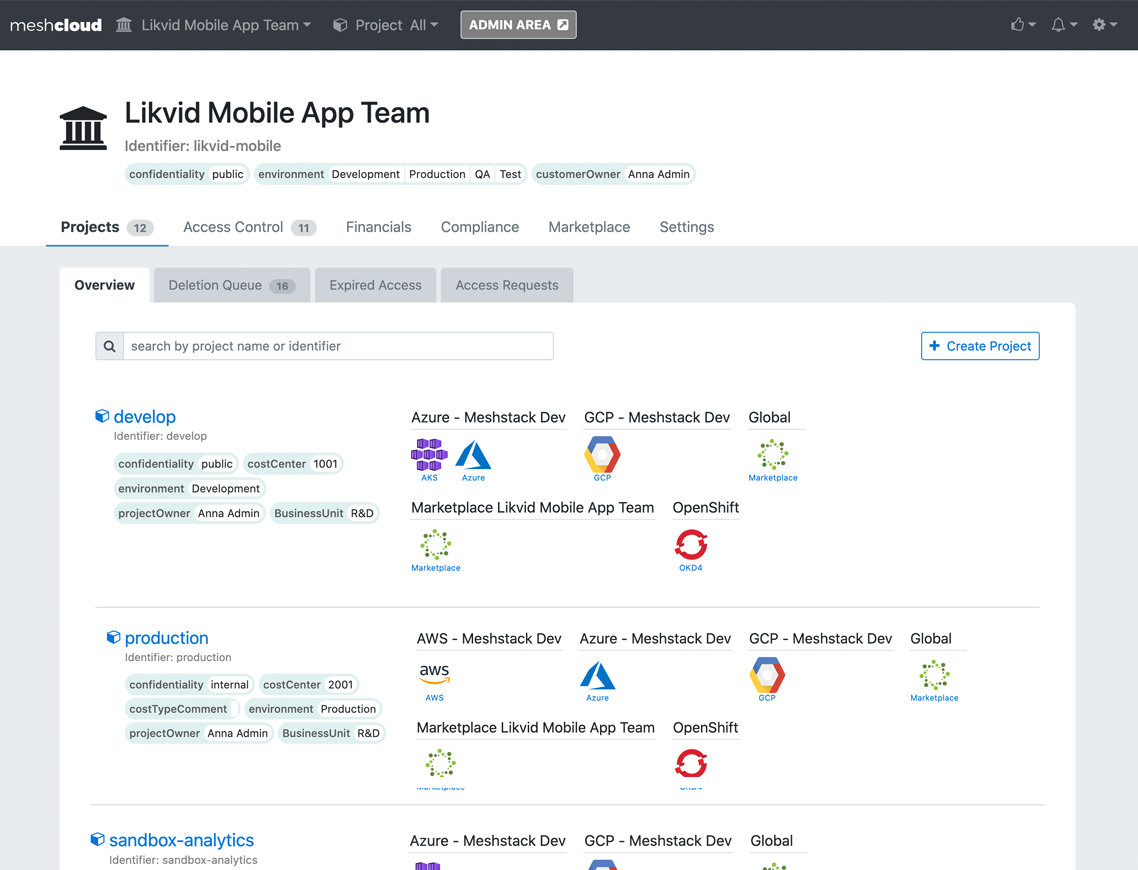Open the Project All dropdown
Image resolution: width=1138 pixels, height=870 pixels.
pos(394,25)
